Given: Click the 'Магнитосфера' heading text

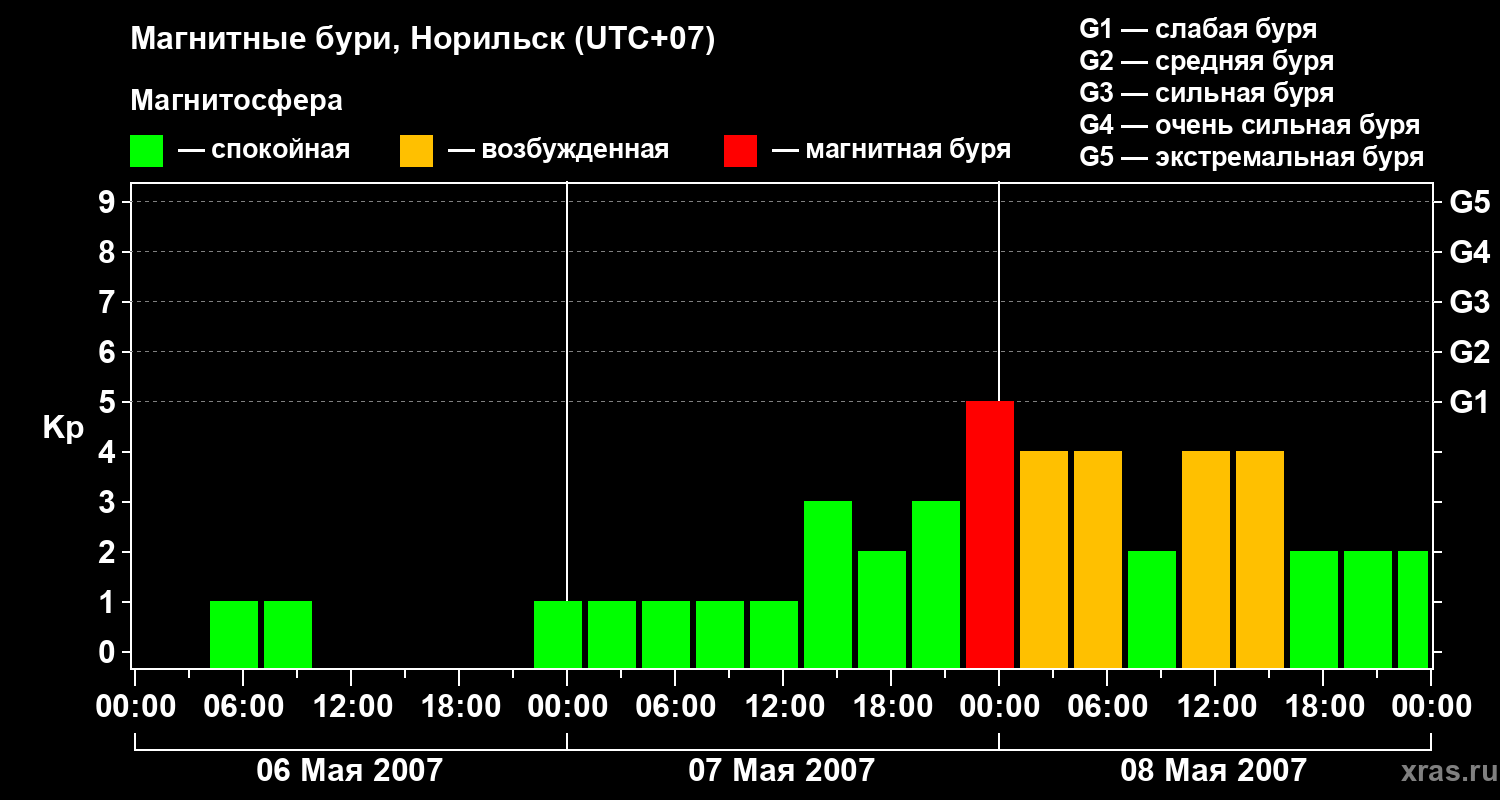Looking at the screenshot, I should pyautogui.click(x=236, y=101).
